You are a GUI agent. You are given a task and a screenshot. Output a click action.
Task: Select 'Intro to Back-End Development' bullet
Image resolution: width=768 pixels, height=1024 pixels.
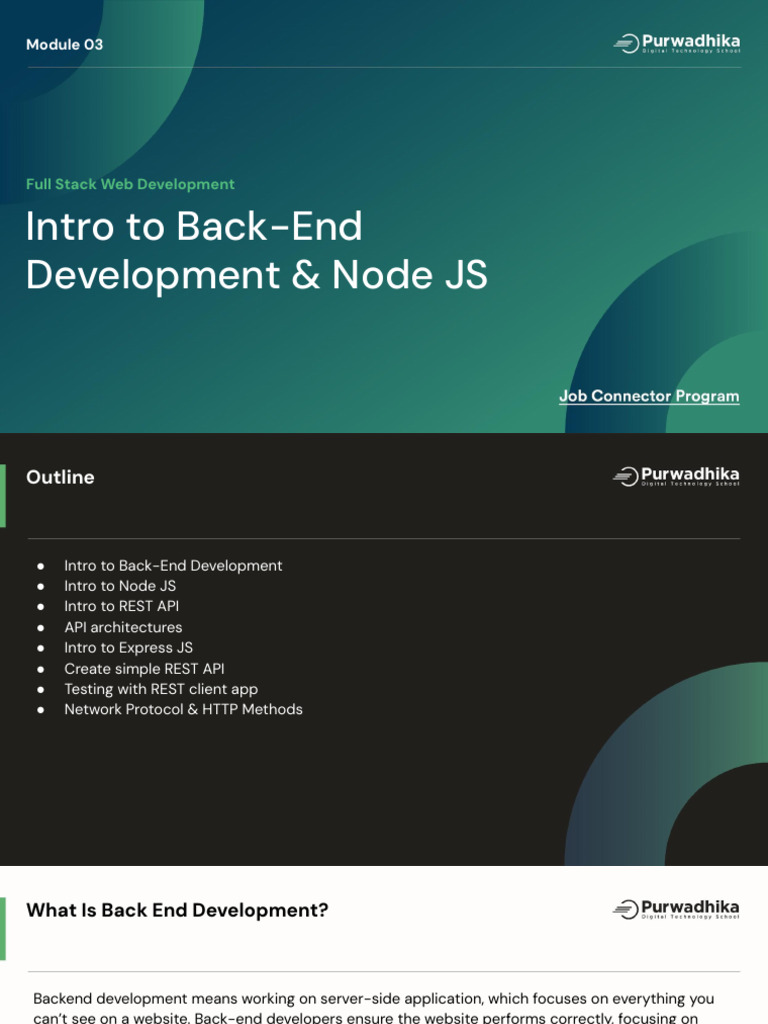(x=173, y=566)
